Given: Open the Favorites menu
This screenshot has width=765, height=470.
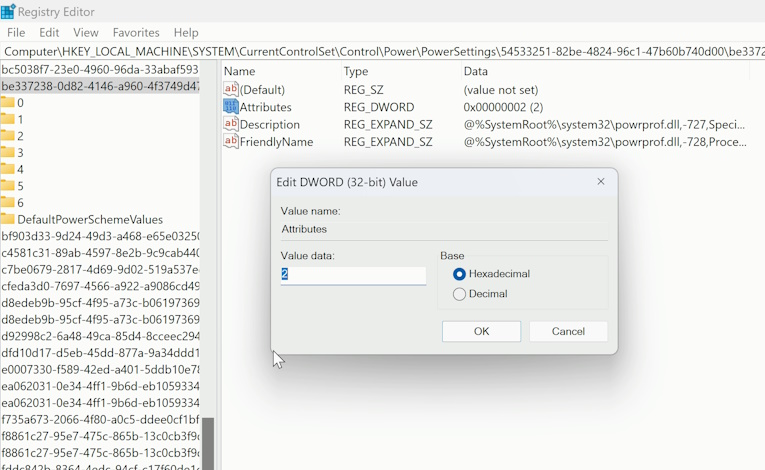Looking at the screenshot, I should [x=136, y=33].
